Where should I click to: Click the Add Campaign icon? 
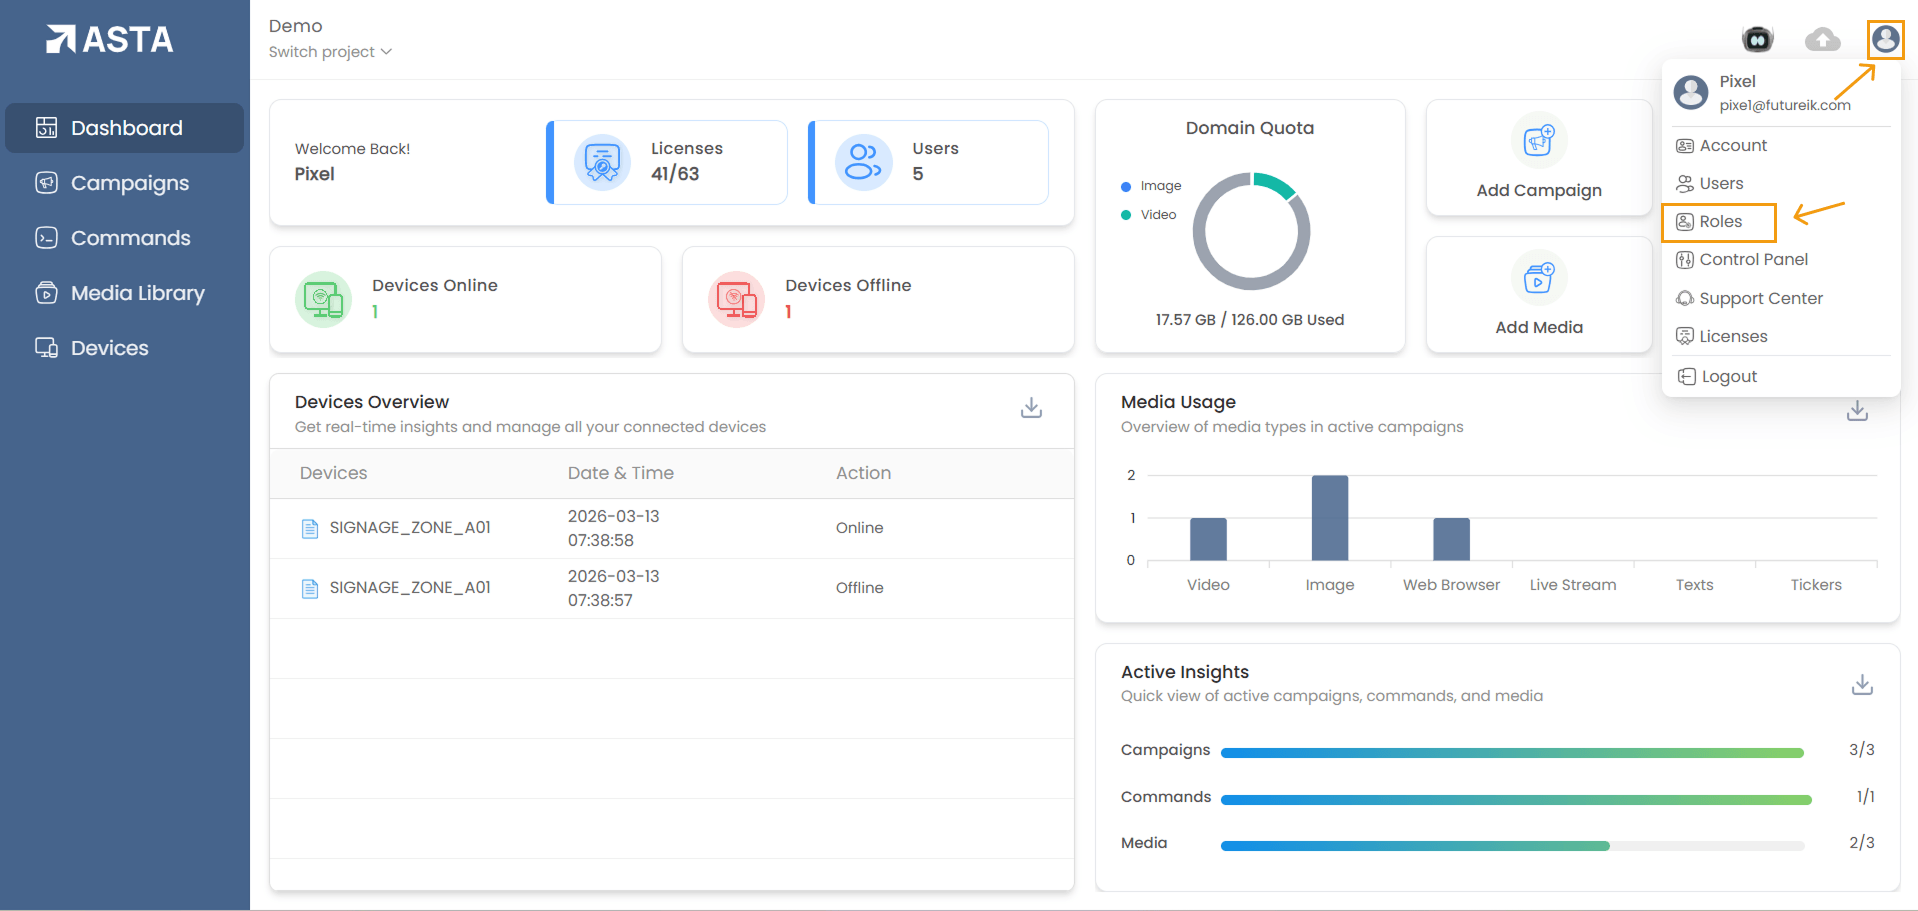(x=1538, y=141)
